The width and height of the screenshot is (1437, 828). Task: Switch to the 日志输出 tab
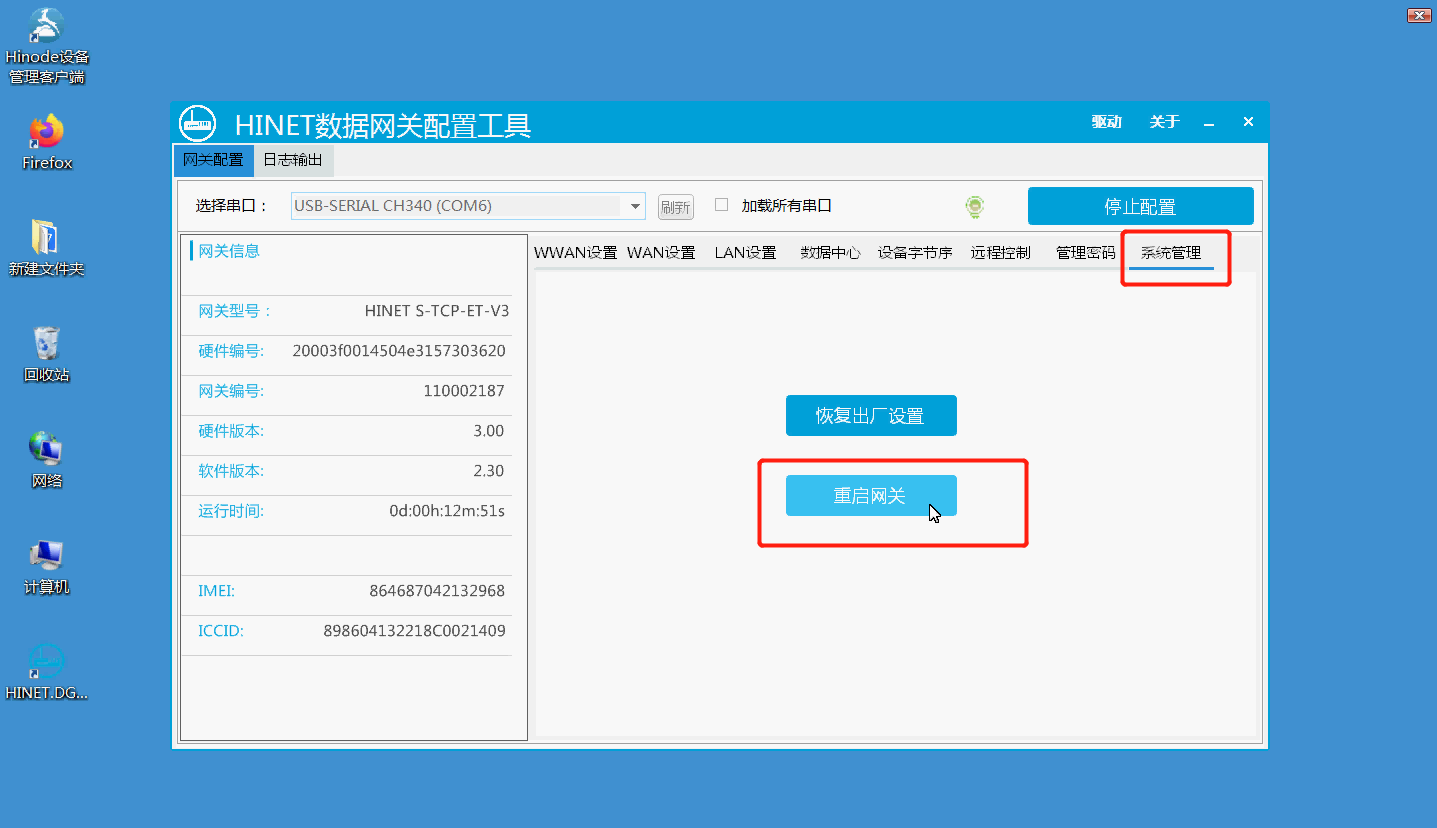coord(292,160)
